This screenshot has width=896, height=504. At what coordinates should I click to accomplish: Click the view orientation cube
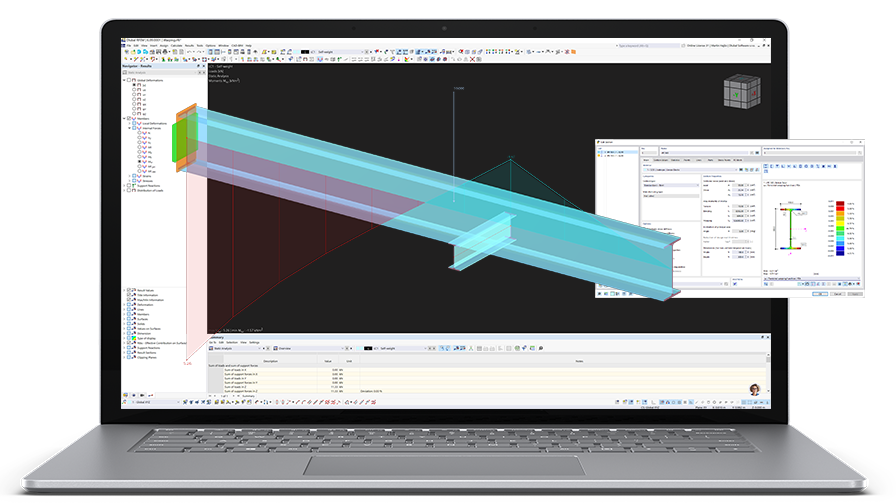(x=742, y=91)
